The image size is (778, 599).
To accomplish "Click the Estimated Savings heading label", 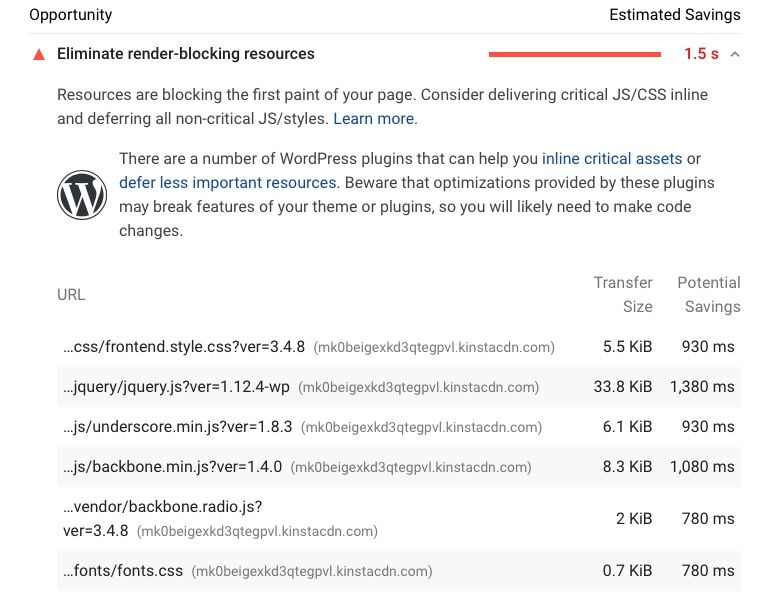I will (674, 15).
